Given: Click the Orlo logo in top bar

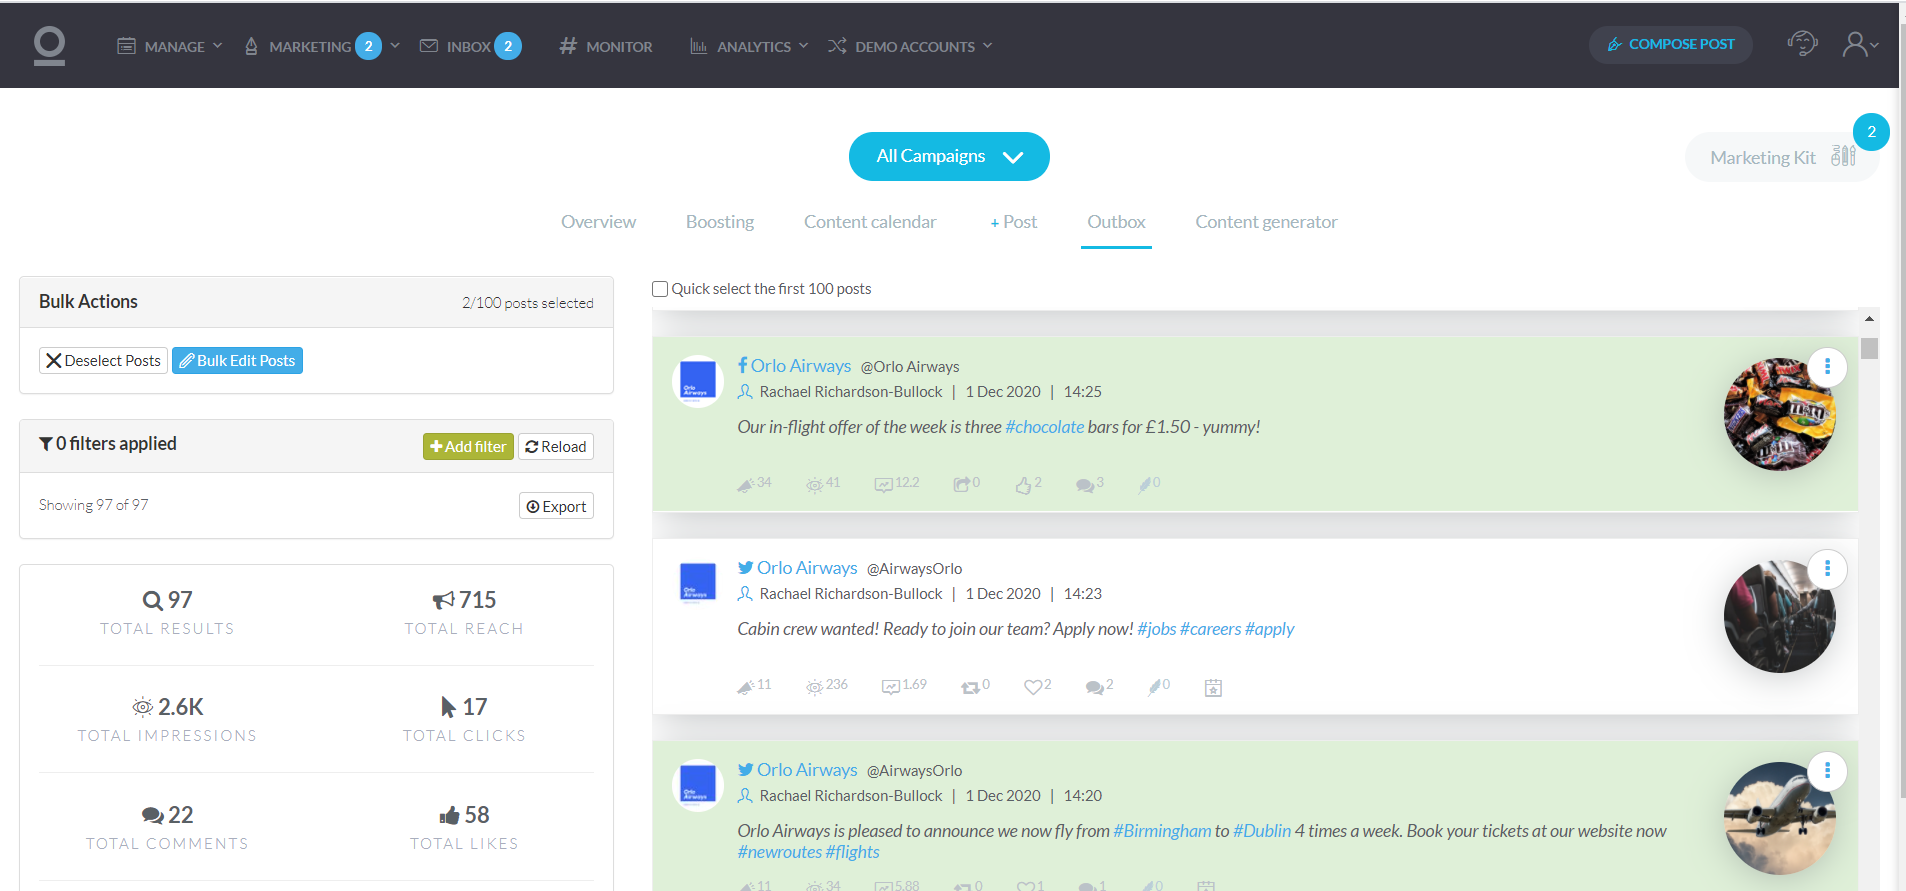Looking at the screenshot, I should point(49,46).
